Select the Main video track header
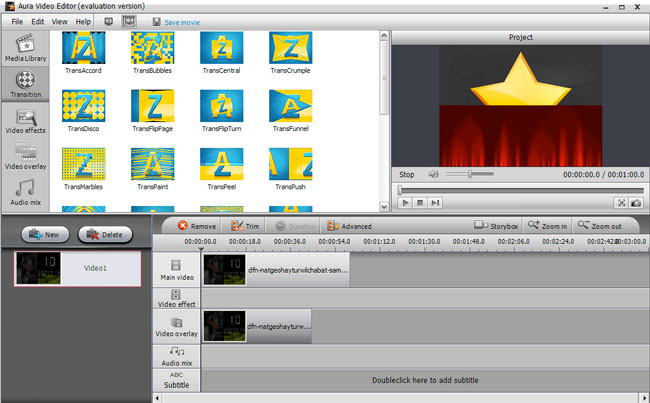This screenshot has height=403, width=650. click(177, 270)
